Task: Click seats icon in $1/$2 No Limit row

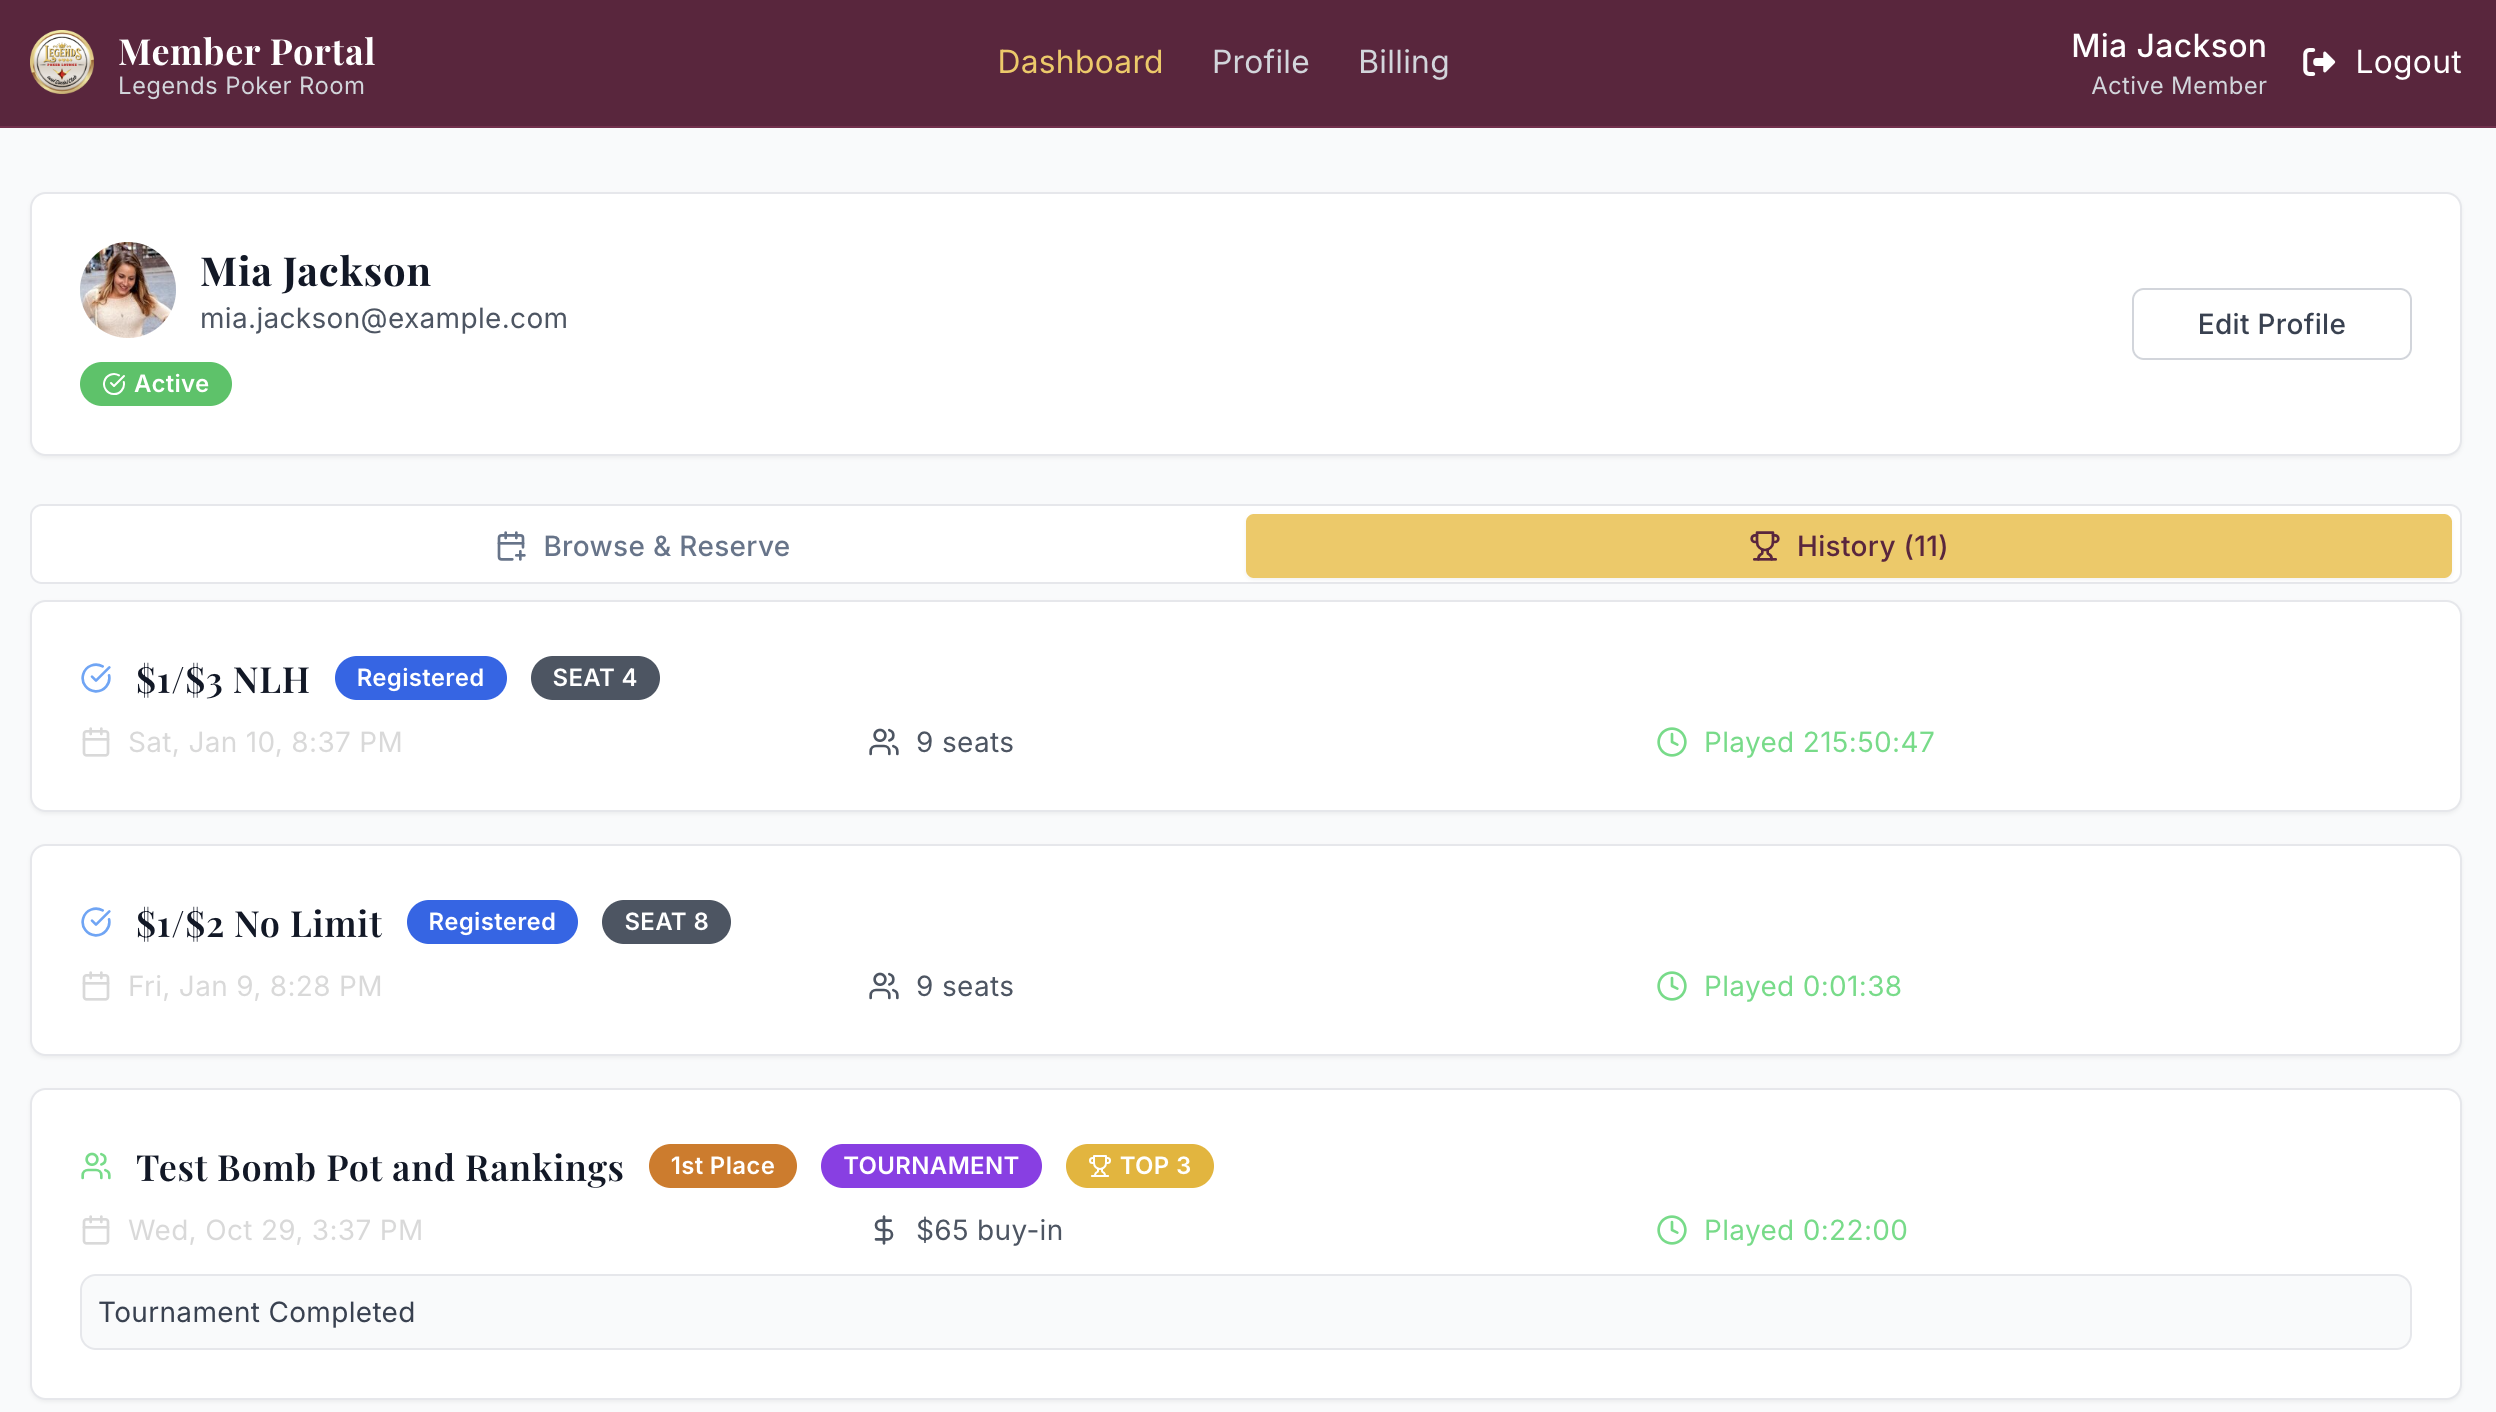Action: point(883,986)
